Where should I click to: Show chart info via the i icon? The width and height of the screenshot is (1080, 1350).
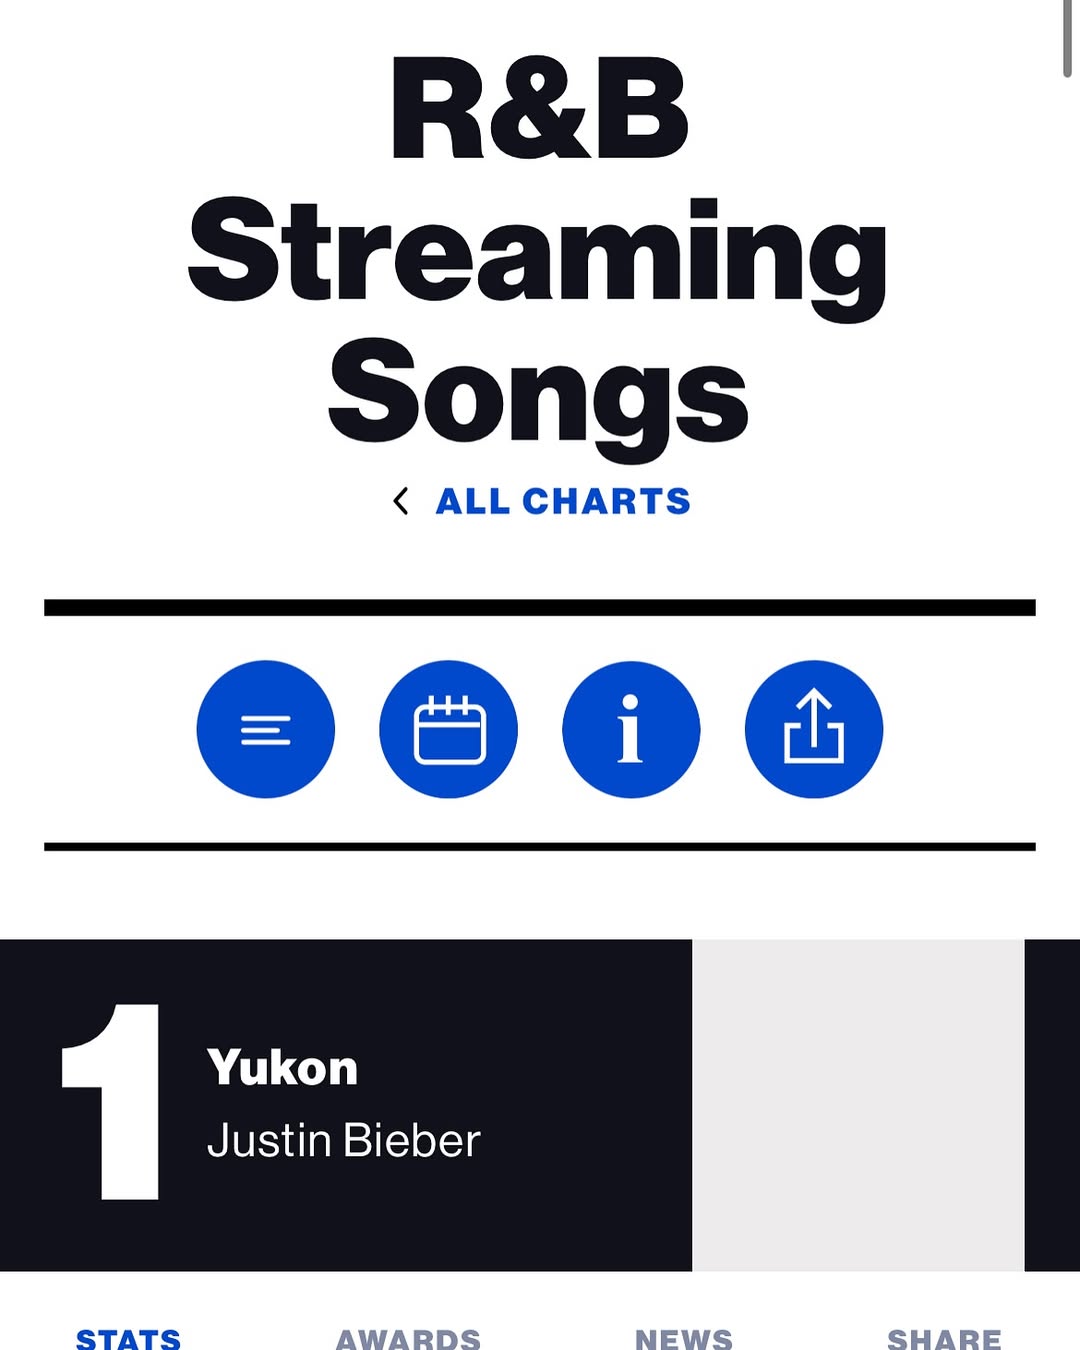[x=631, y=729]
